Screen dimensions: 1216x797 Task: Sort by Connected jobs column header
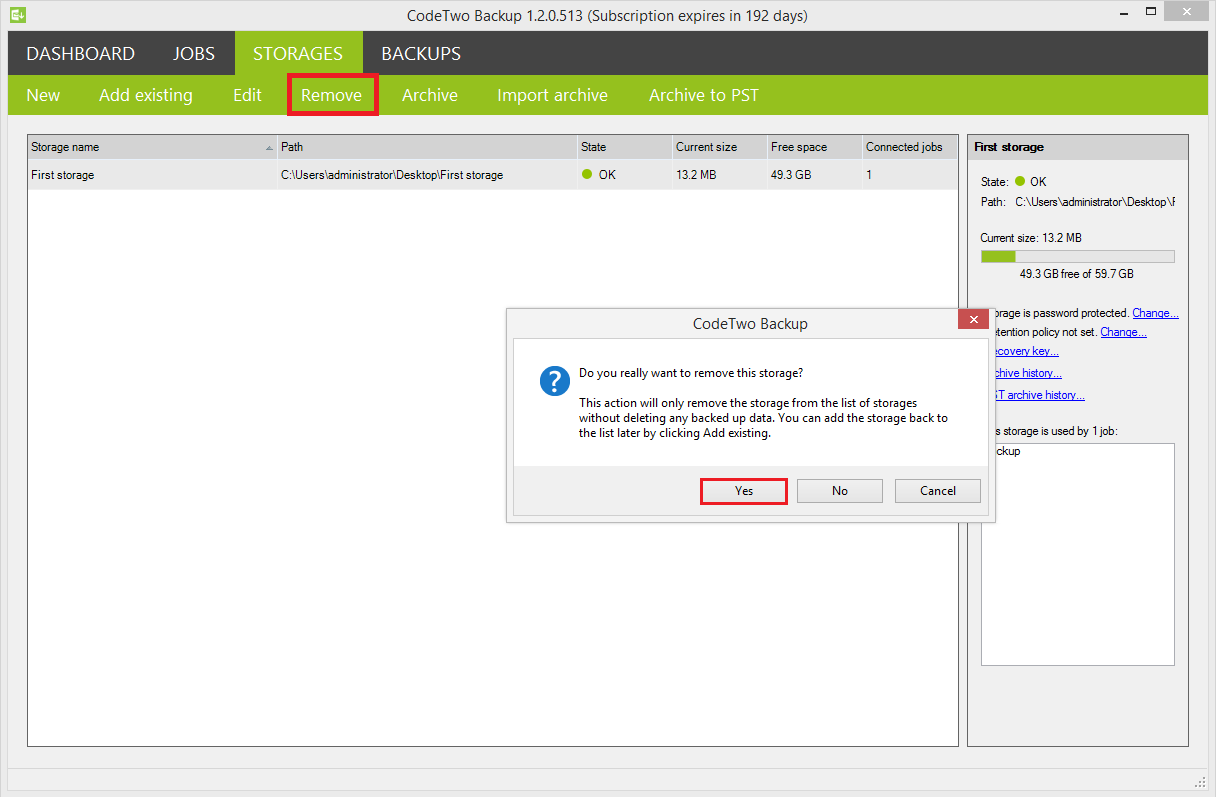909,147
